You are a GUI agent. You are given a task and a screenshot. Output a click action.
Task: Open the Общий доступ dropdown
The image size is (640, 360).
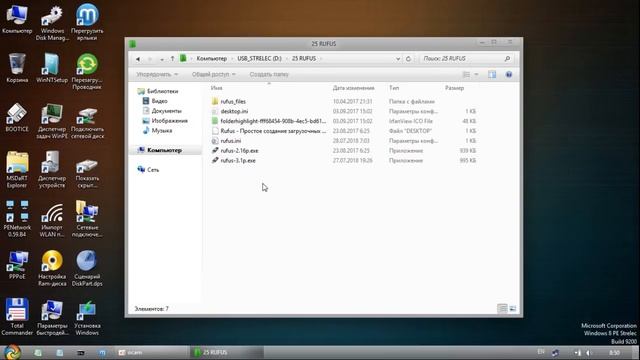213,74
